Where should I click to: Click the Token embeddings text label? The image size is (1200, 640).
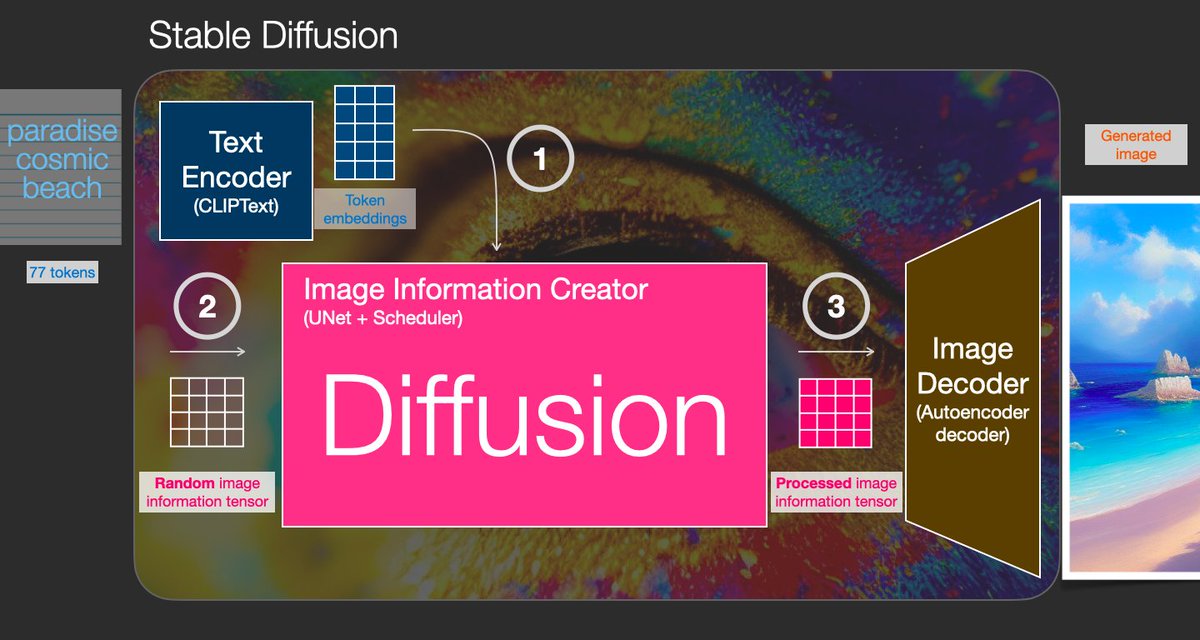point(365,210)
